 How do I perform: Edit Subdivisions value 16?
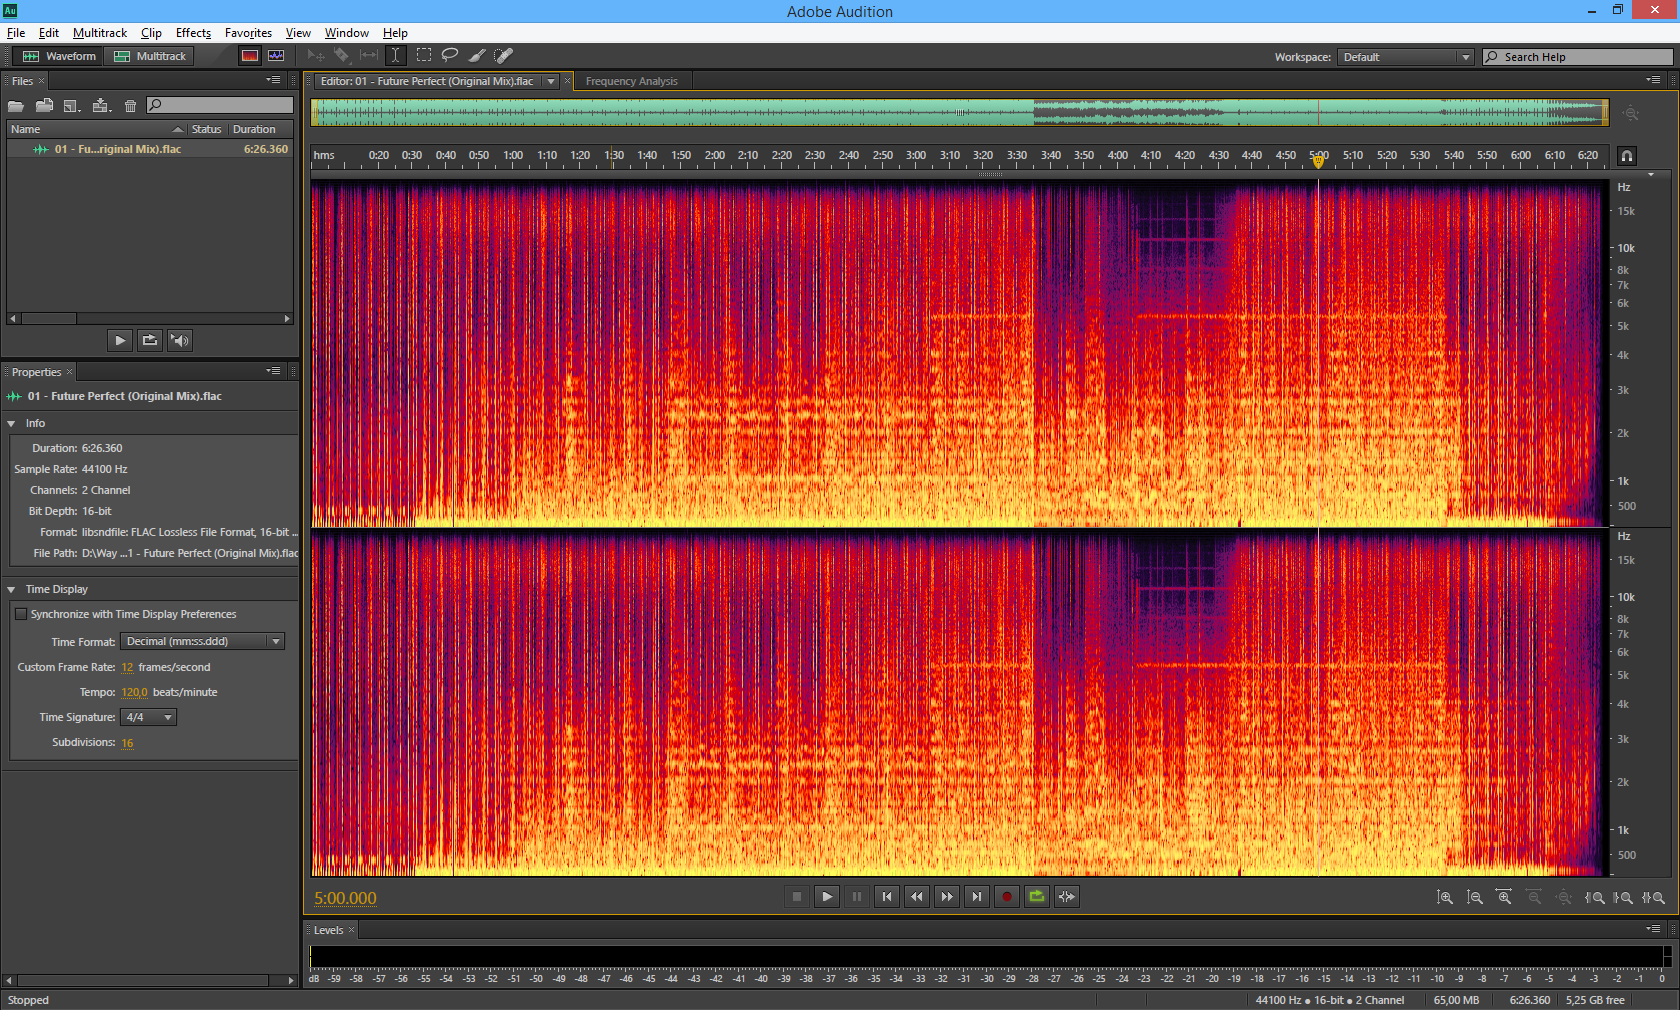(127, 742)
